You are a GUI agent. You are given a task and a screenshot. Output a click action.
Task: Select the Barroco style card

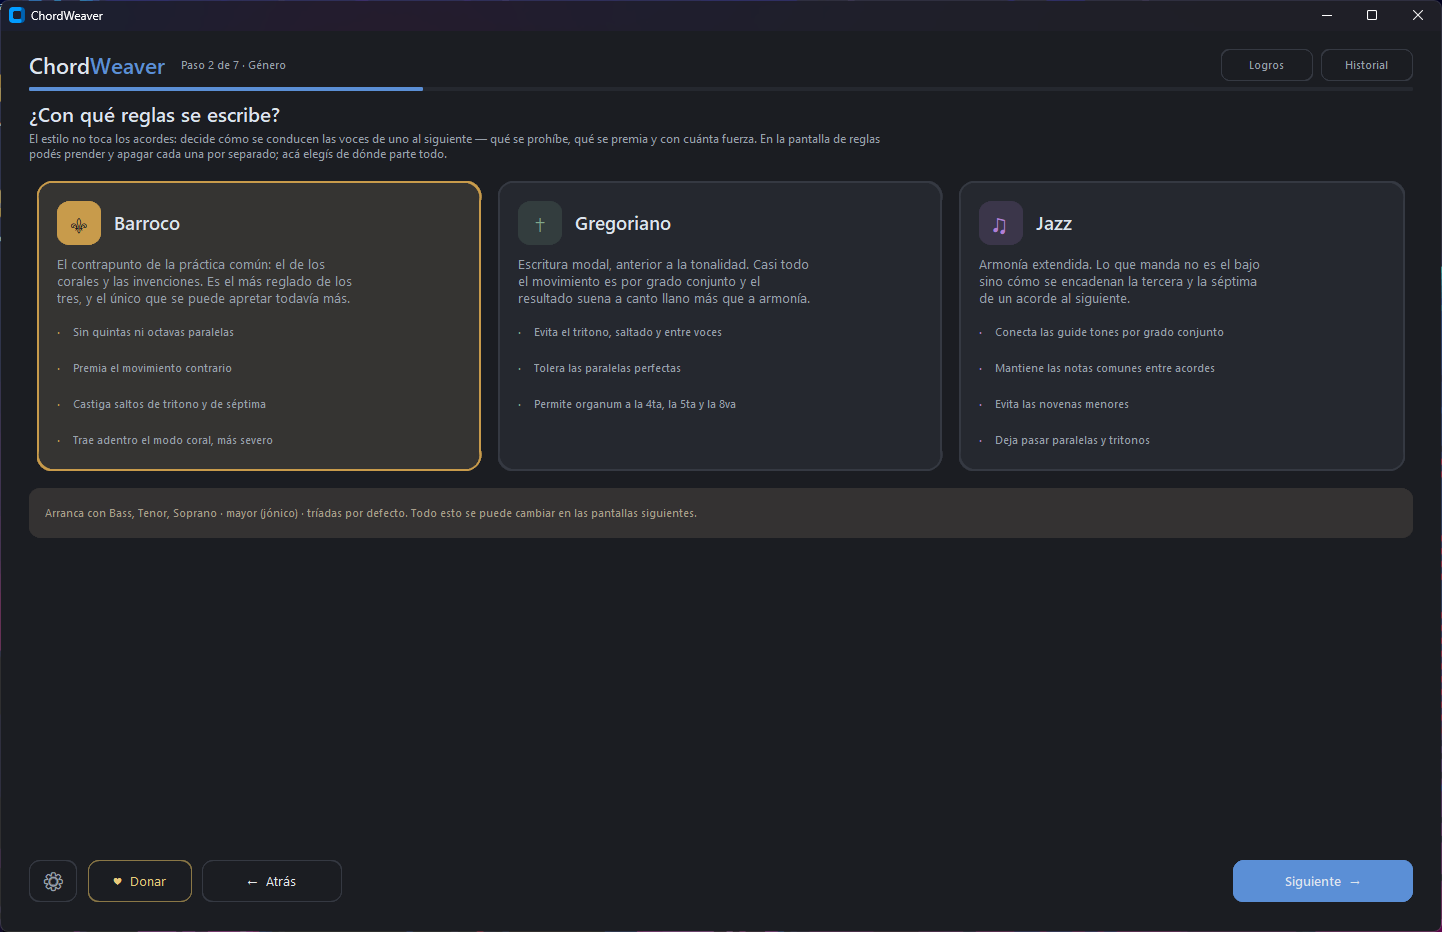click(x=259, y=326)
